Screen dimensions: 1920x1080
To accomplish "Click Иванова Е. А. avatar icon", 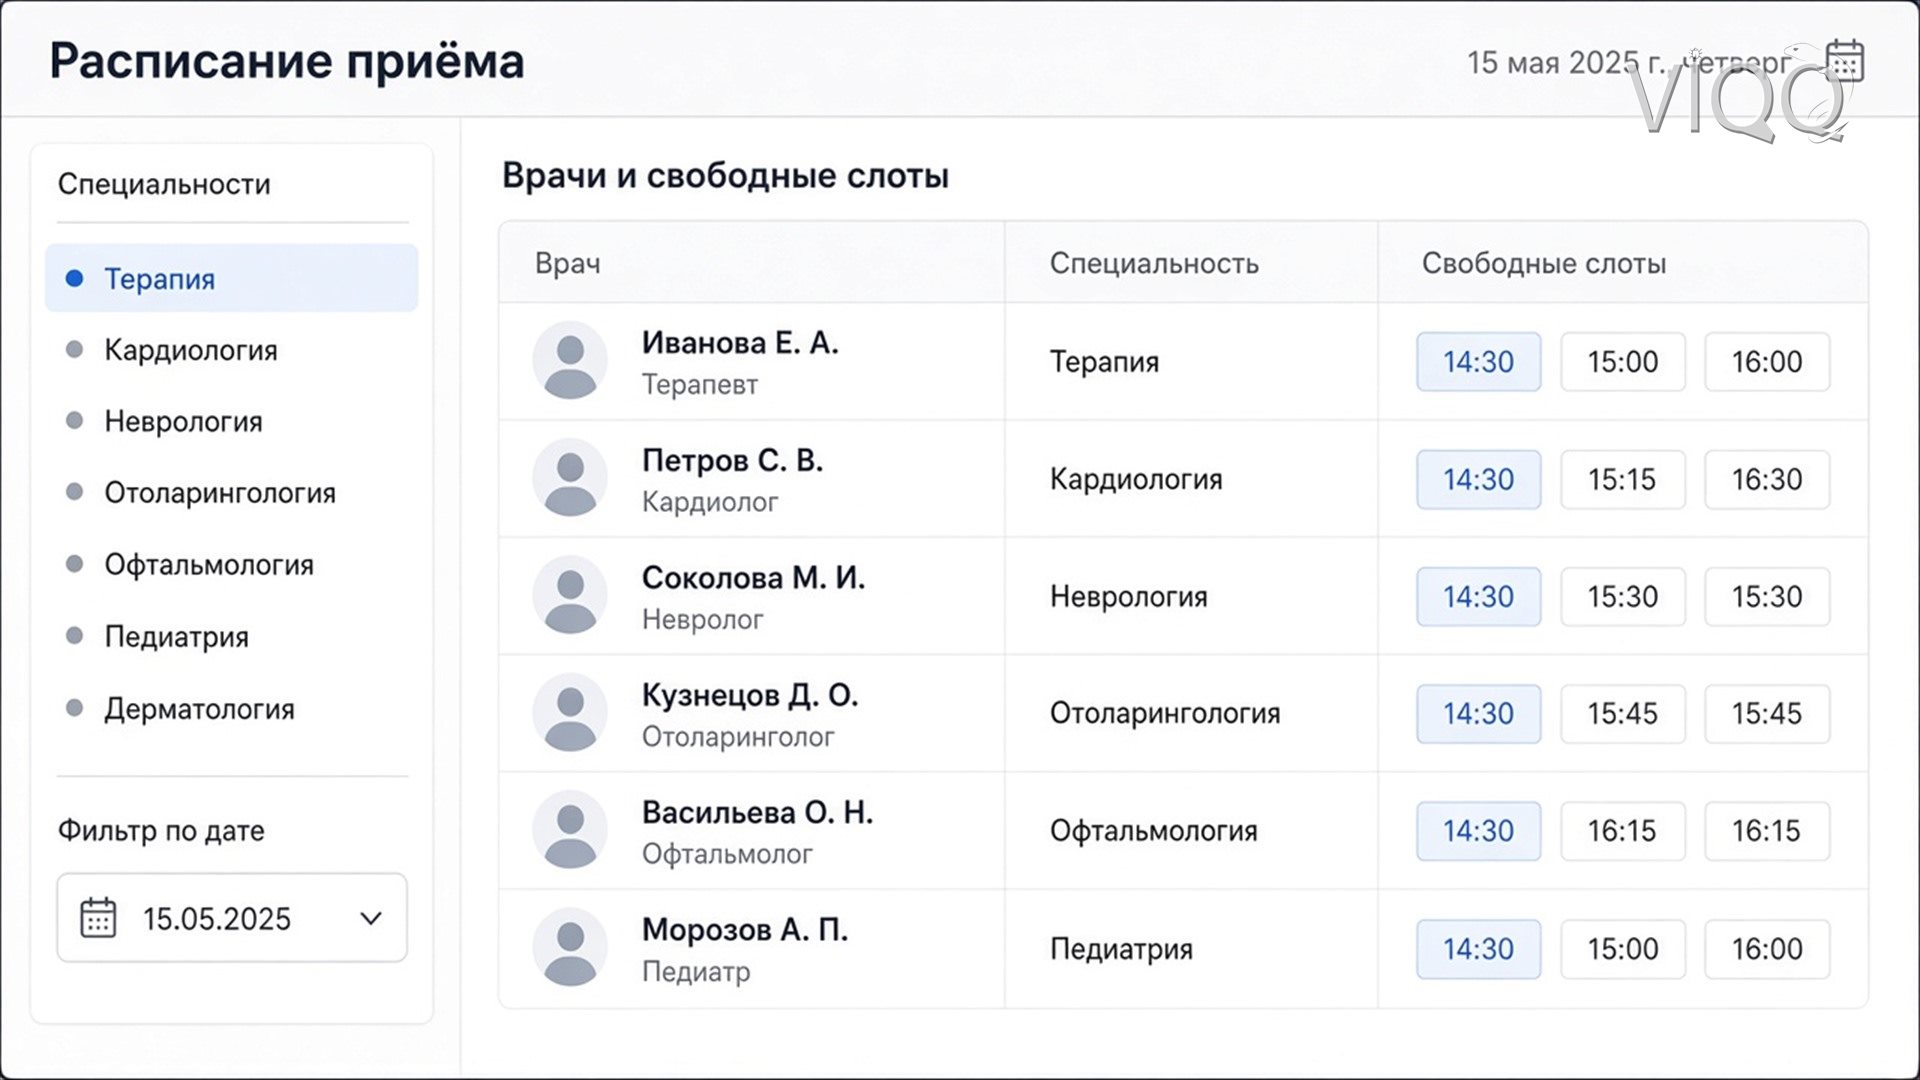I will [x=570, y=360].
